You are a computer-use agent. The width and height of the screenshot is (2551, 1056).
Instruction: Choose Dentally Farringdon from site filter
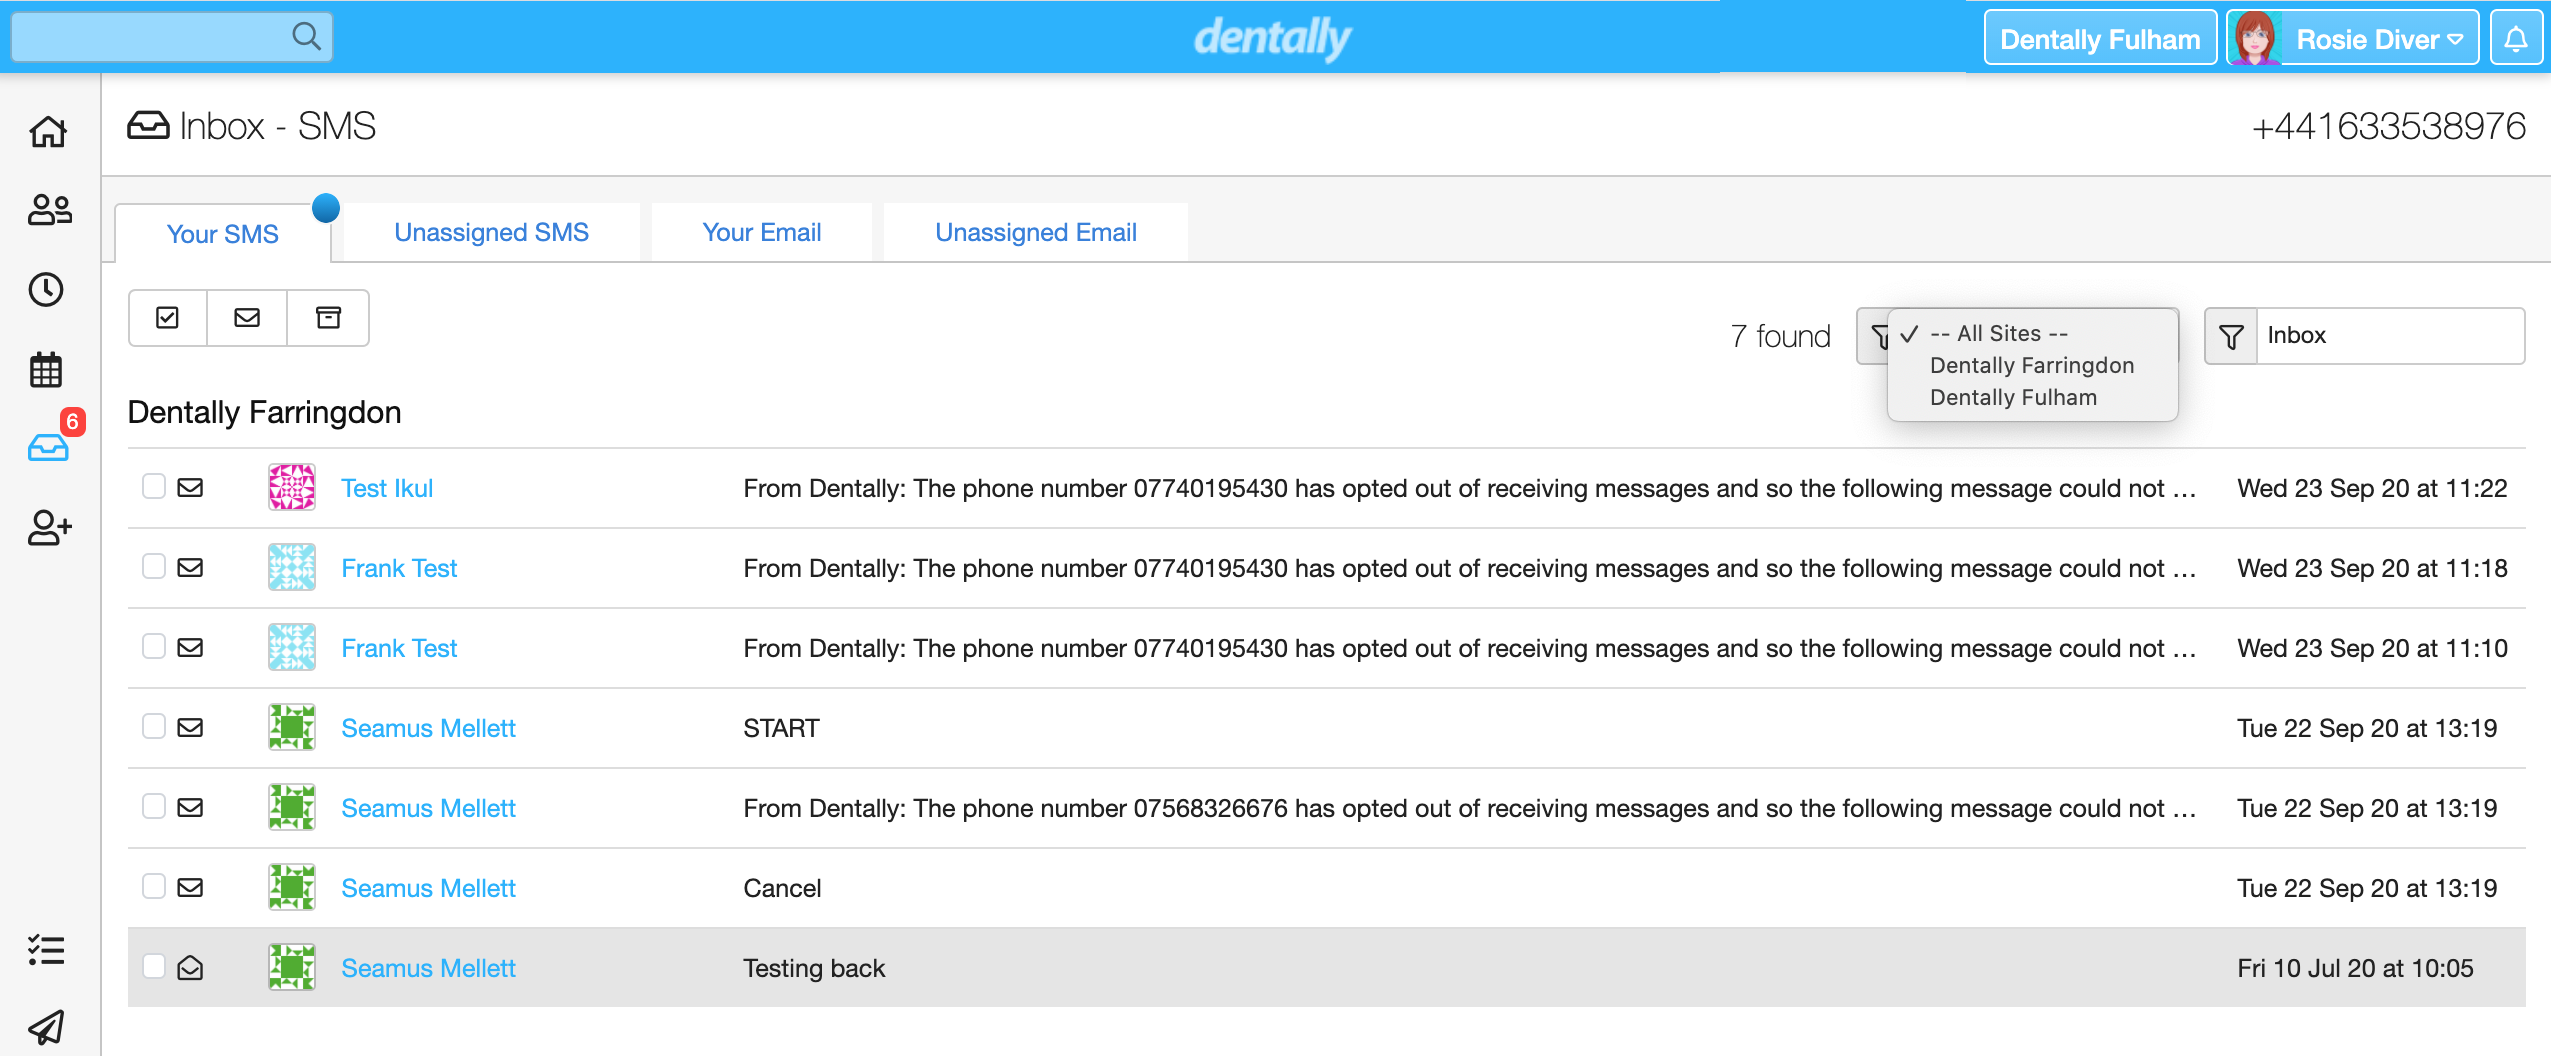[x=2031, y=366]
